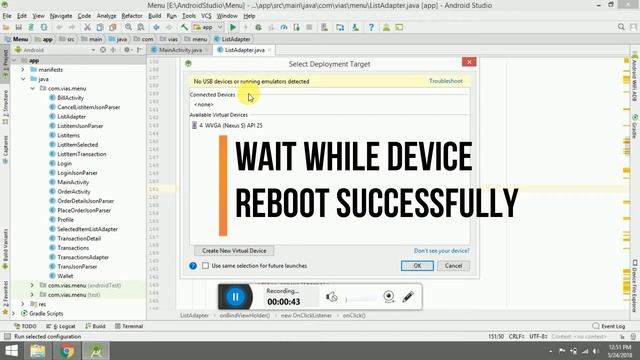The width and height of the screenshot is (640, 360).
Task: Click Don't see your device? link
Action: (x=442, y=251)
